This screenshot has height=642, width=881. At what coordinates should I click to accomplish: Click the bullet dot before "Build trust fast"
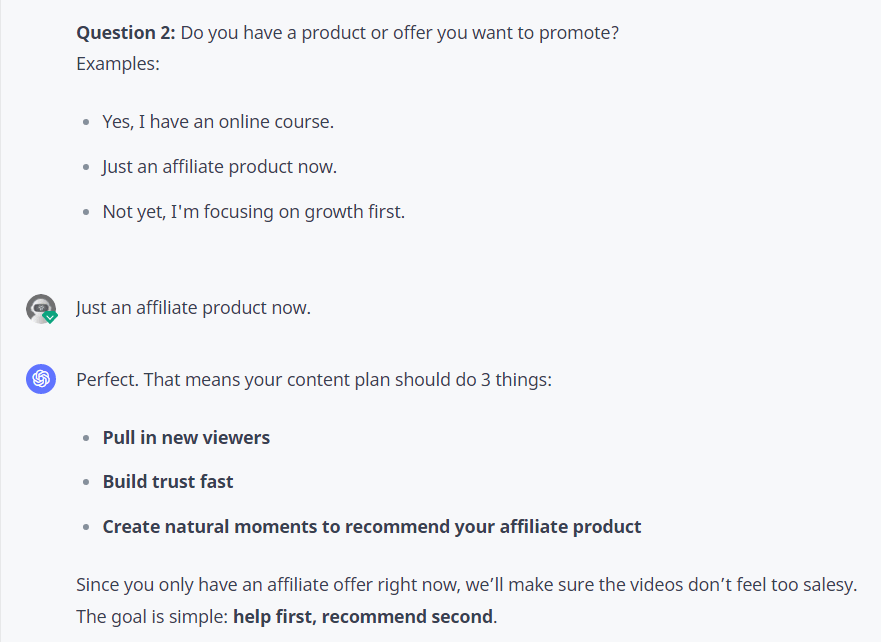[x=87, y=483]
